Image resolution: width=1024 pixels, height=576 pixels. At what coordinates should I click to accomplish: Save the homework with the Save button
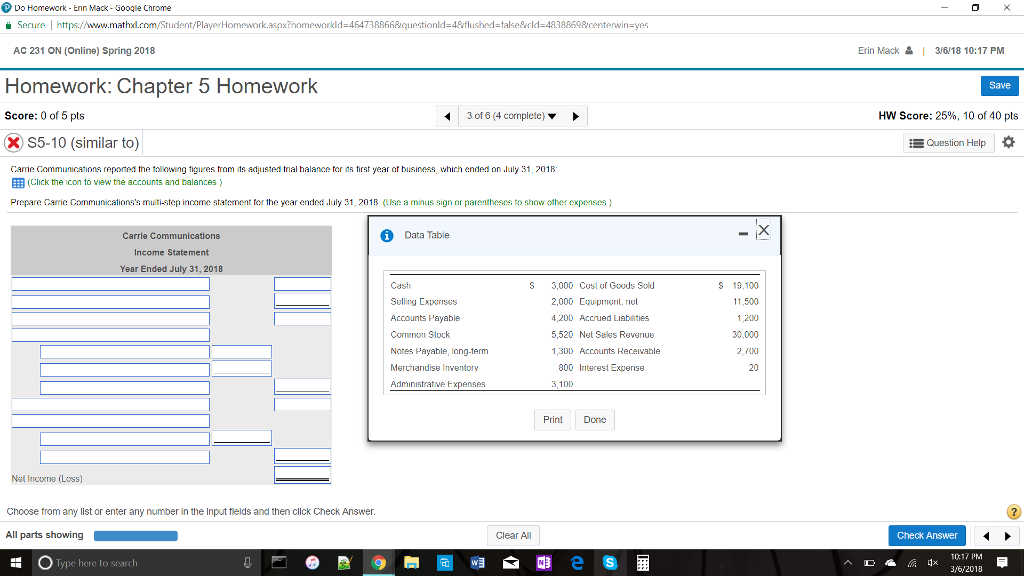tap(999, 86)
